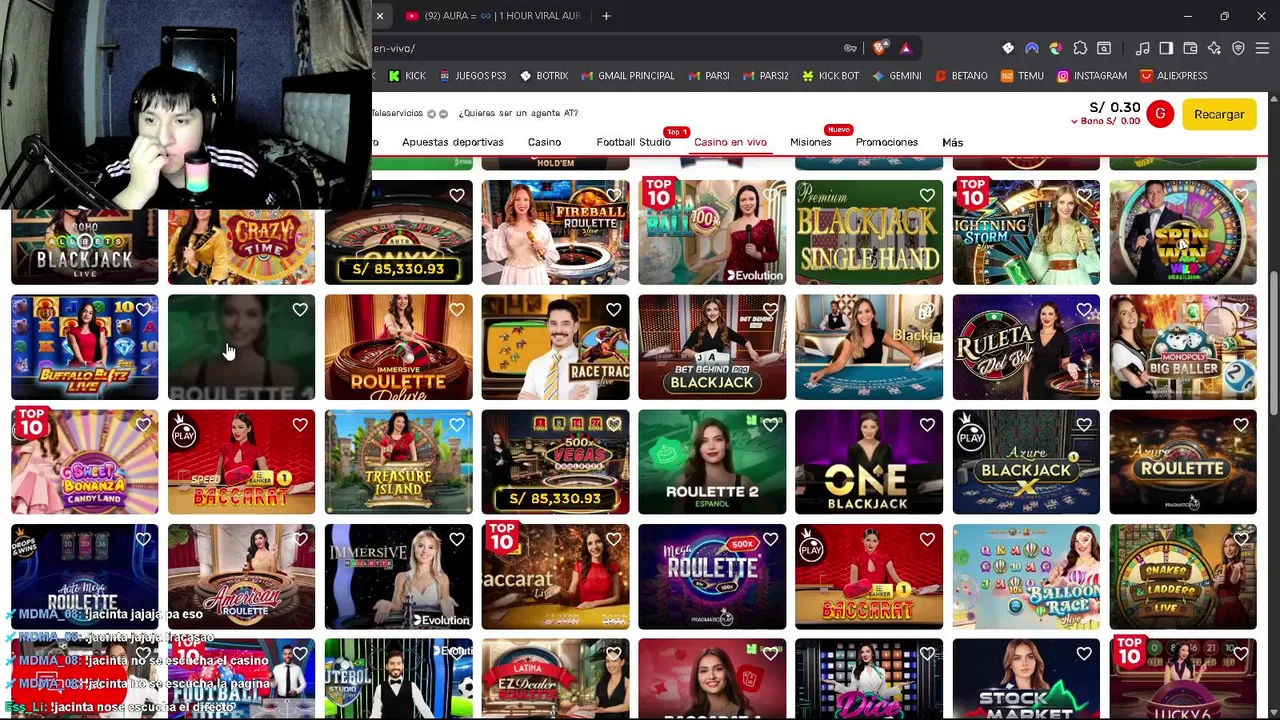
Task: Open the GMAIL PRINCIPAL bookmark
Action: [627, 76]
